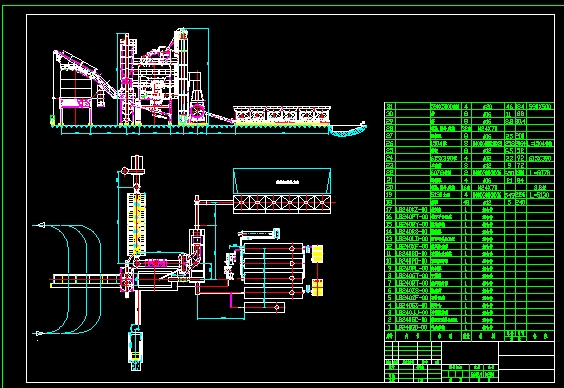This screenshot has width=564, height=388.
Task: Select the lower yellow box in plan view
Action: click(x=317, y=288)
